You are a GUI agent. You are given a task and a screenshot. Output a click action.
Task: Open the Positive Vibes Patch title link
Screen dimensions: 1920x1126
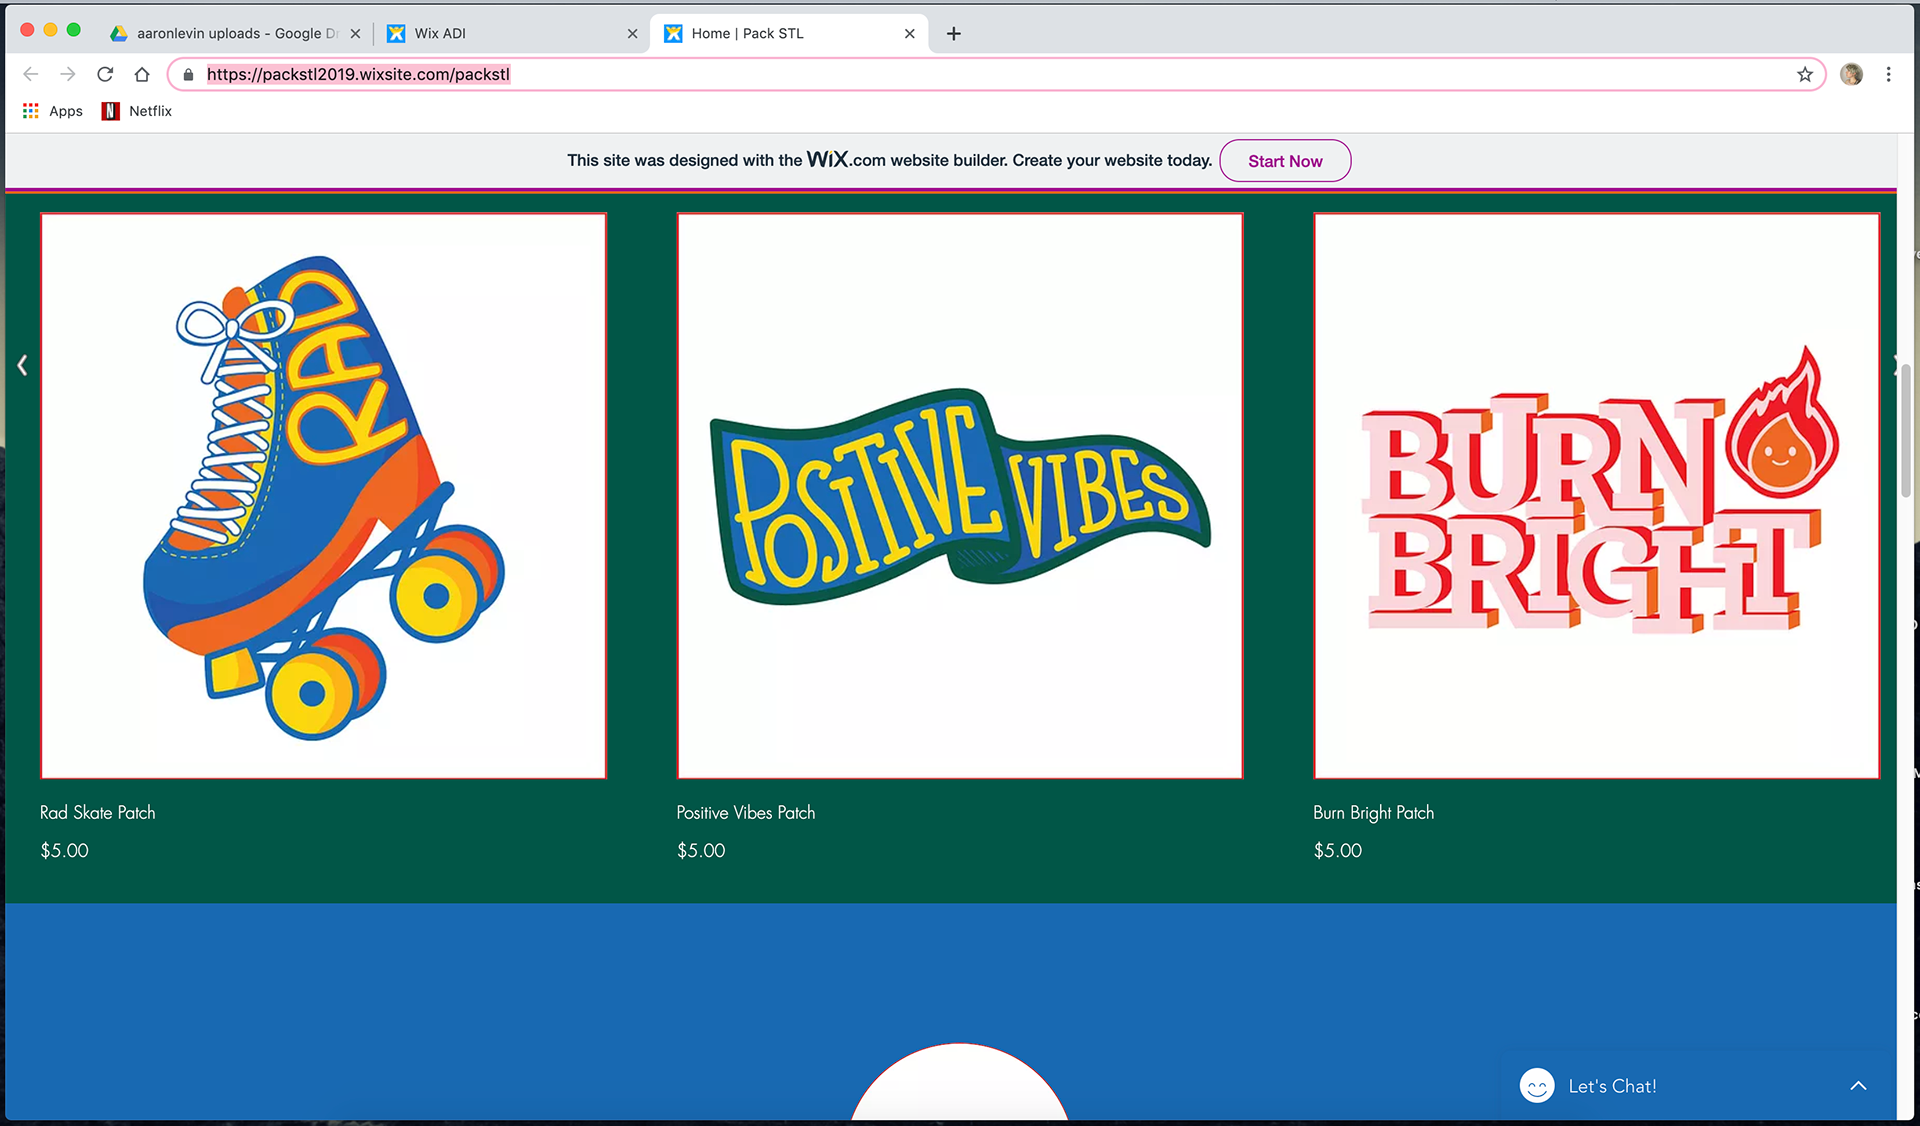point(746,813)
